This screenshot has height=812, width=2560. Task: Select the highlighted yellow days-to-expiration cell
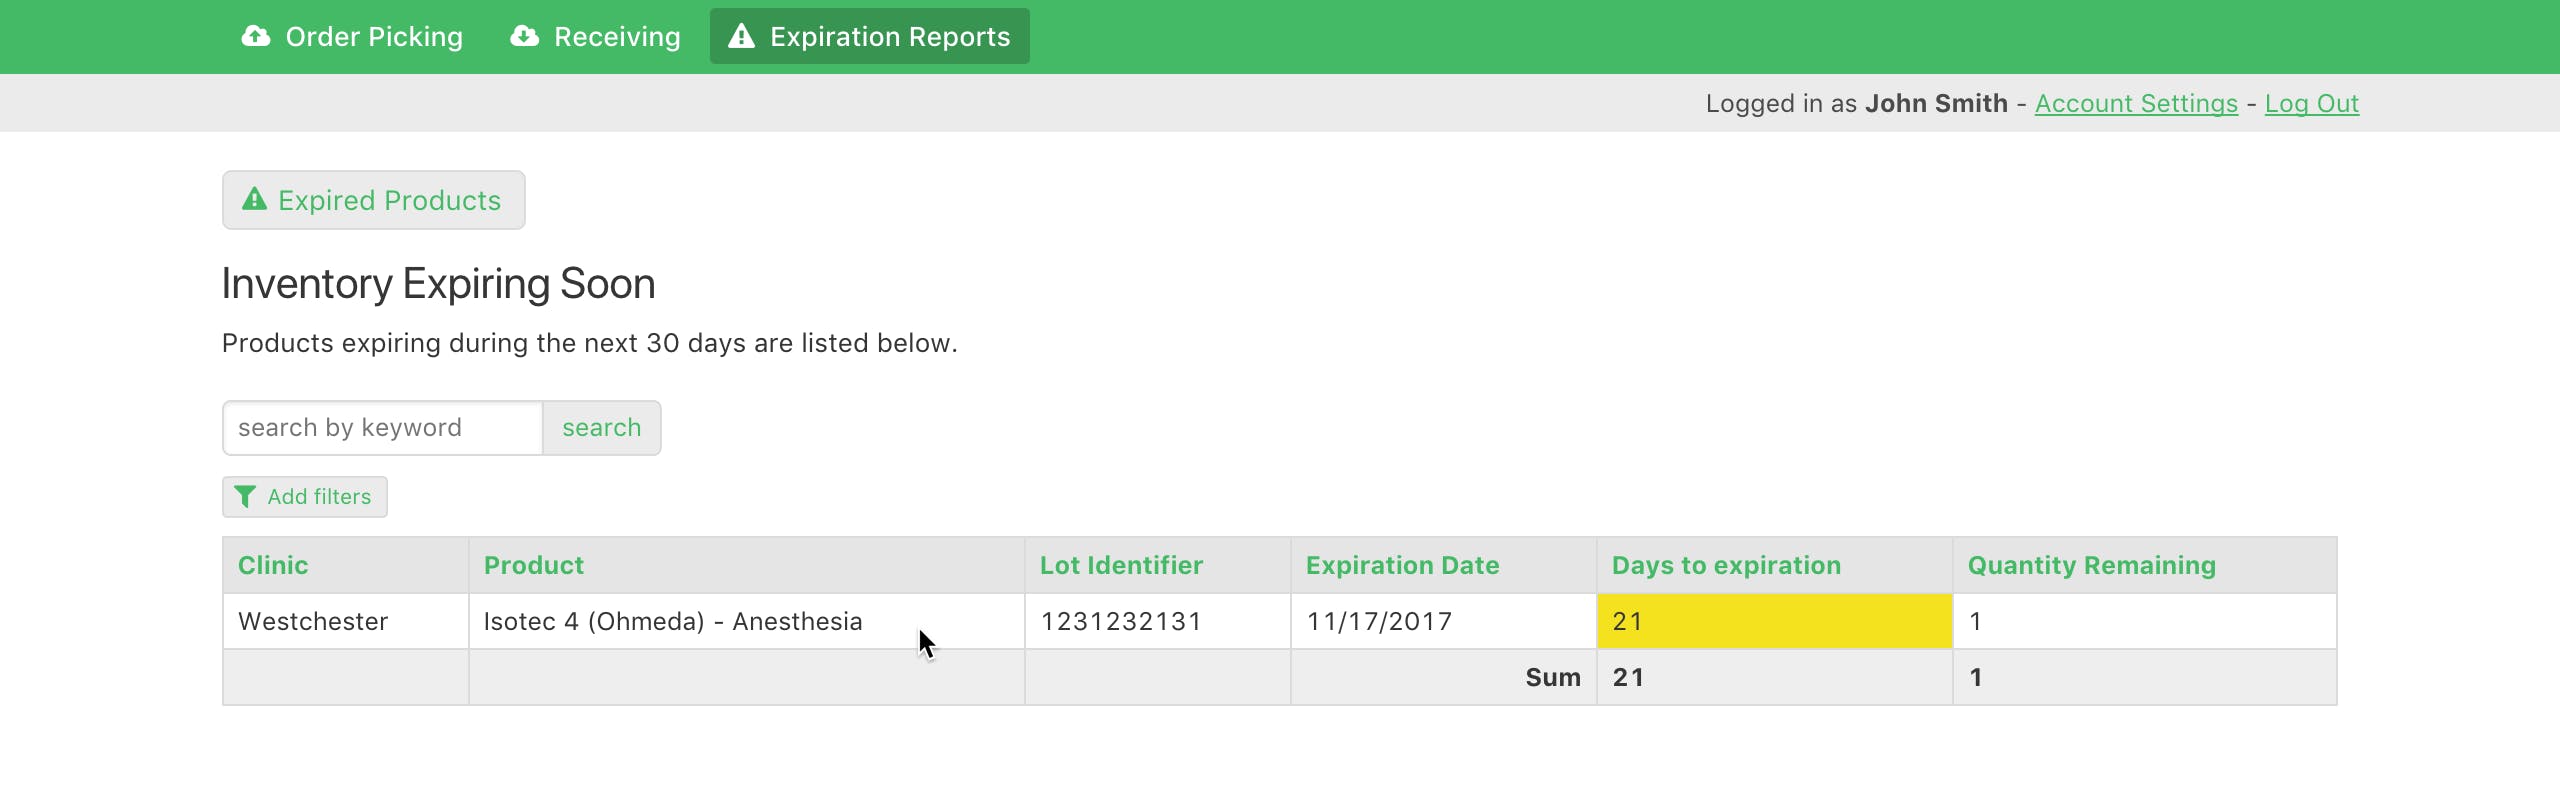click(1774, 620)
